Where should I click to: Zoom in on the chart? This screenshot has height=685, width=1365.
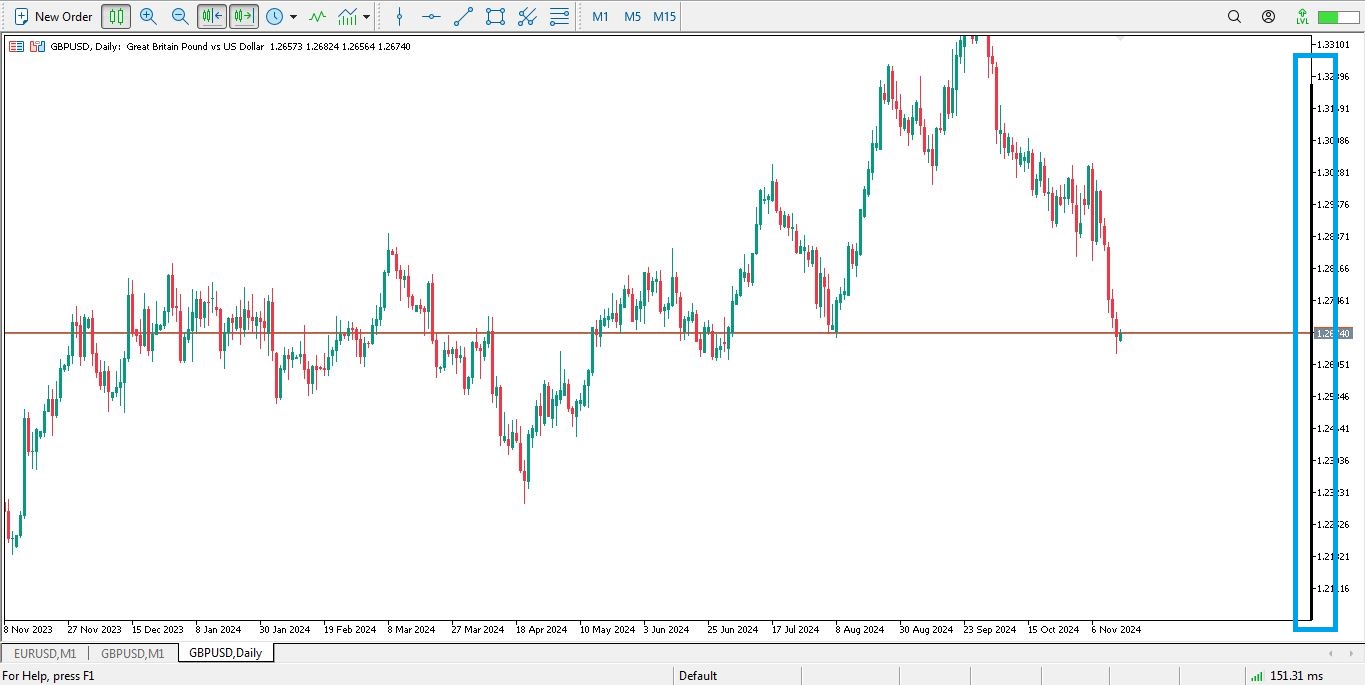tap(148, 16)
